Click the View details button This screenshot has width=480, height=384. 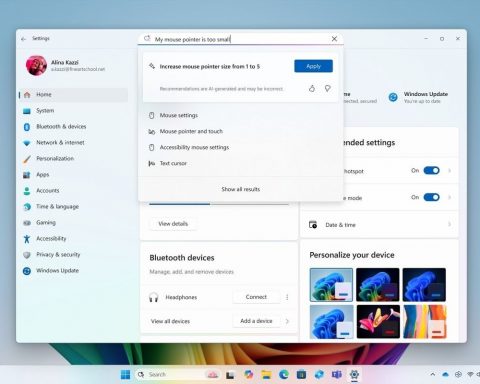pos(173,224)
